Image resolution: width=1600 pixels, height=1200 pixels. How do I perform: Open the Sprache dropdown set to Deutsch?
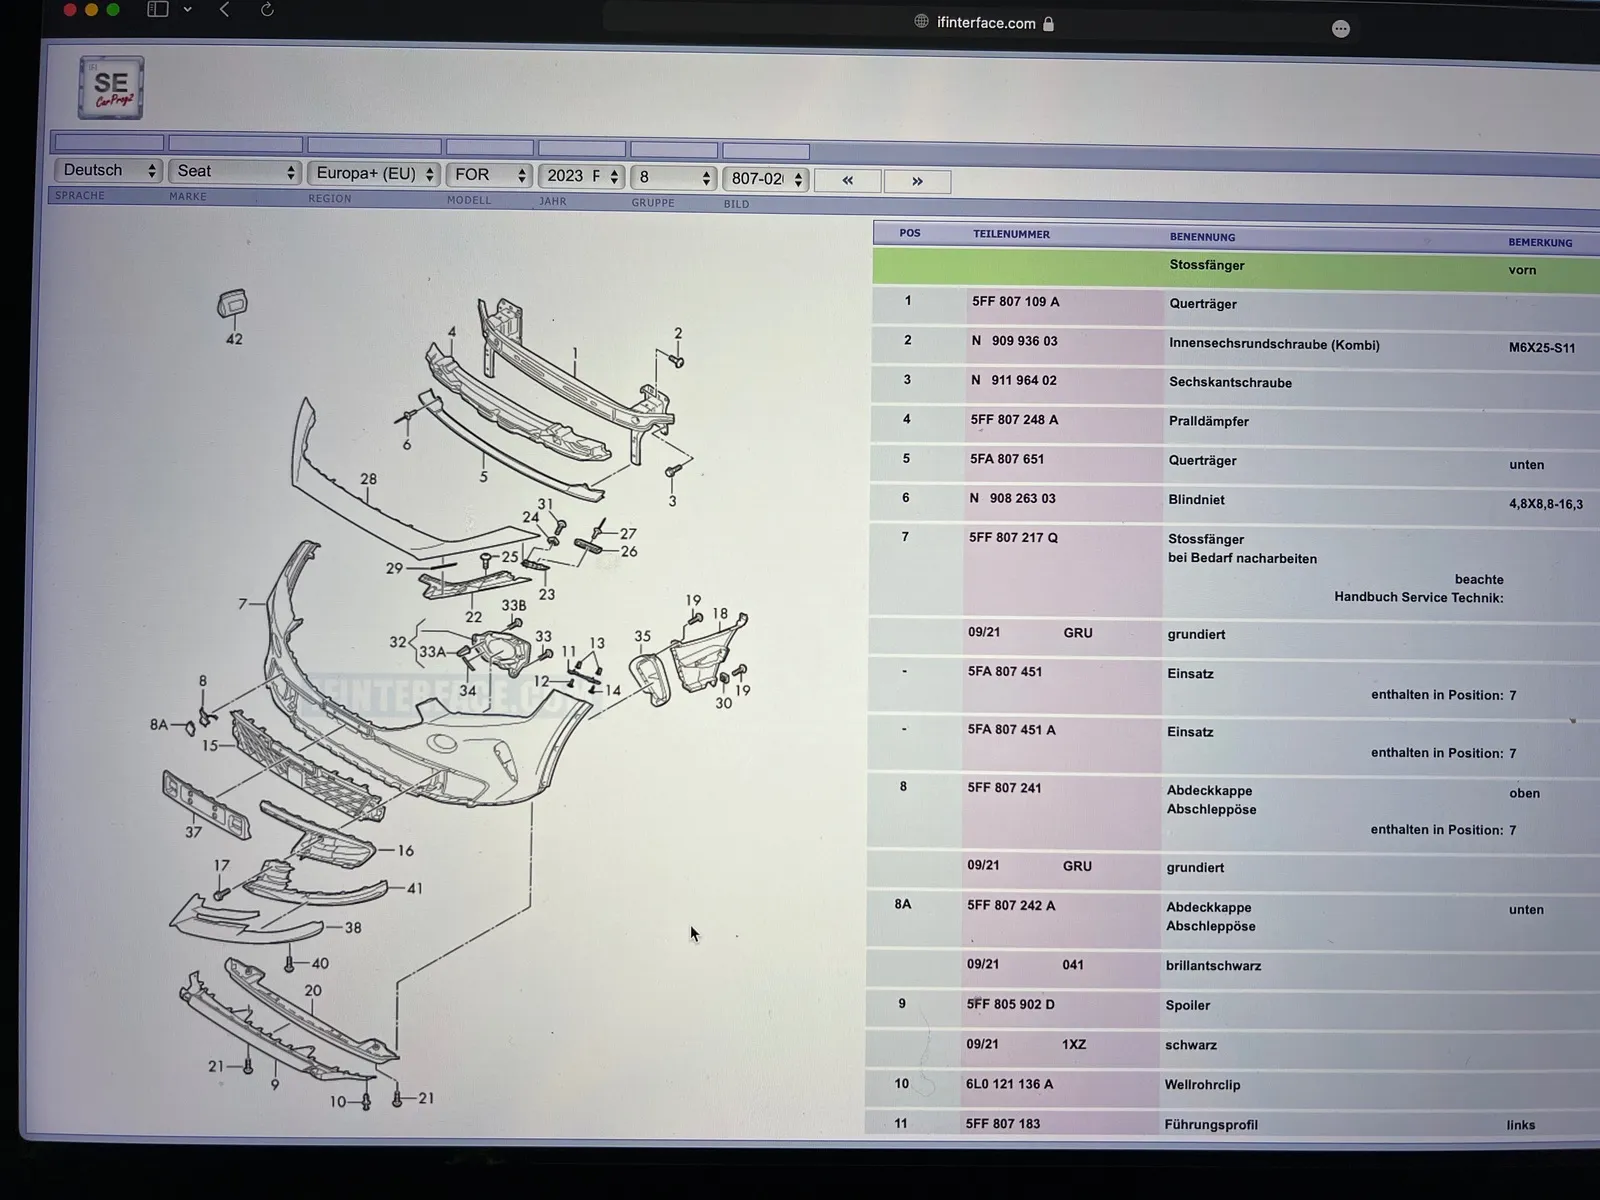[108, 171]
